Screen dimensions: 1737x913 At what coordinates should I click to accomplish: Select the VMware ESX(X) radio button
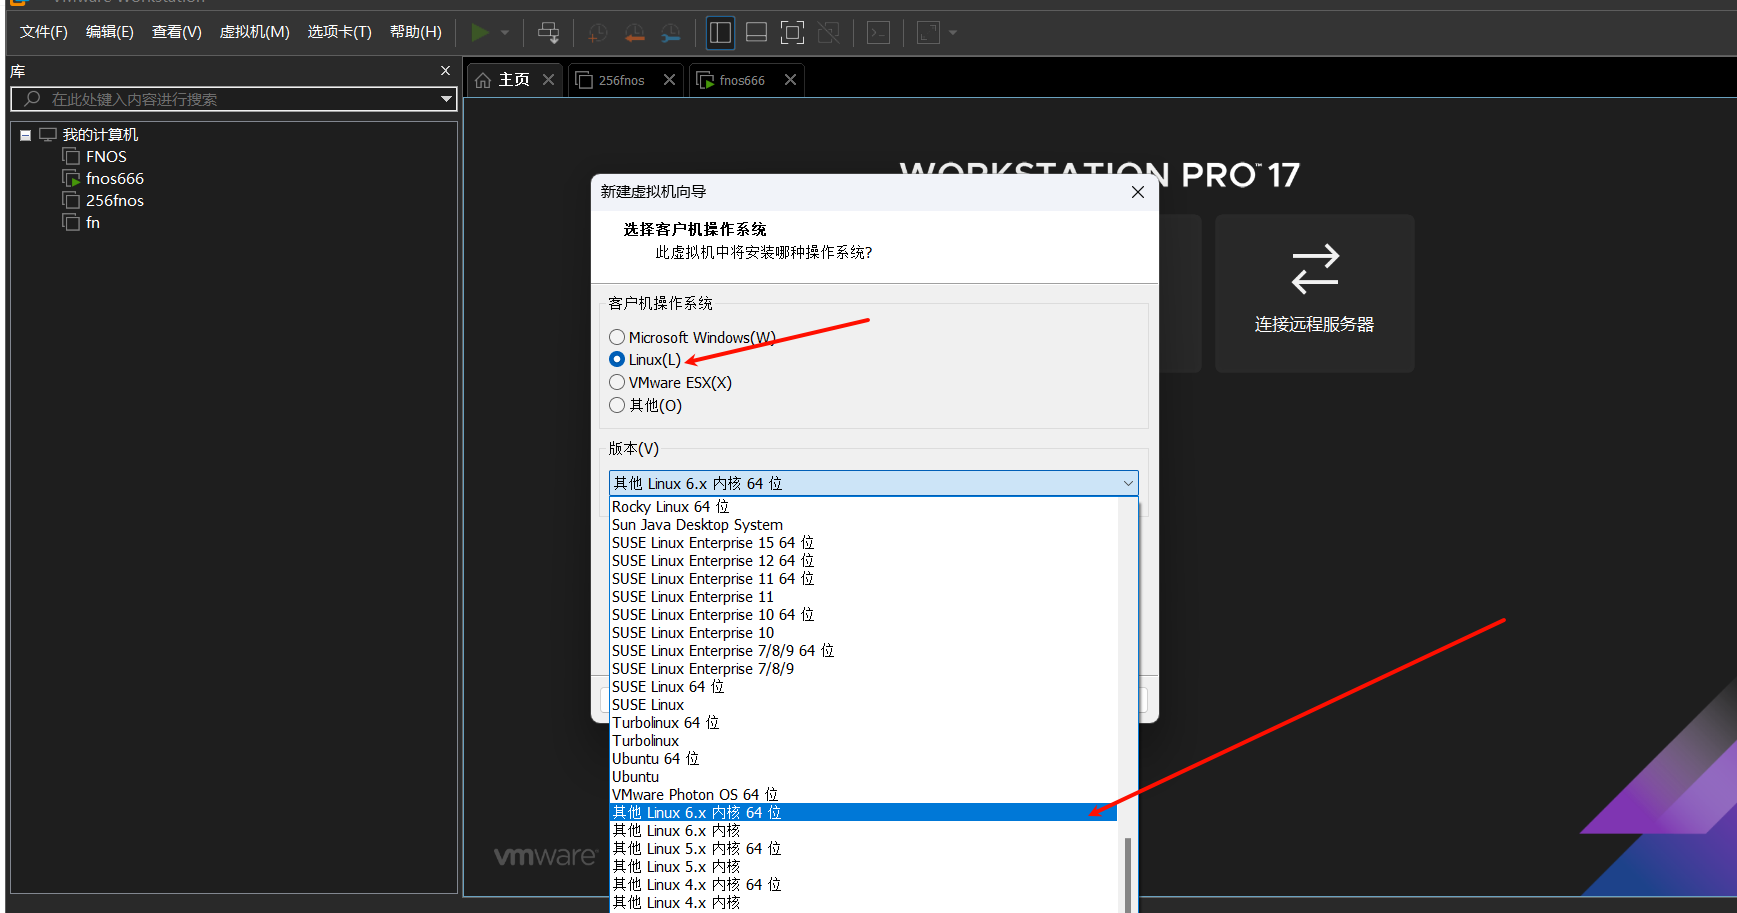pos(617,382)
